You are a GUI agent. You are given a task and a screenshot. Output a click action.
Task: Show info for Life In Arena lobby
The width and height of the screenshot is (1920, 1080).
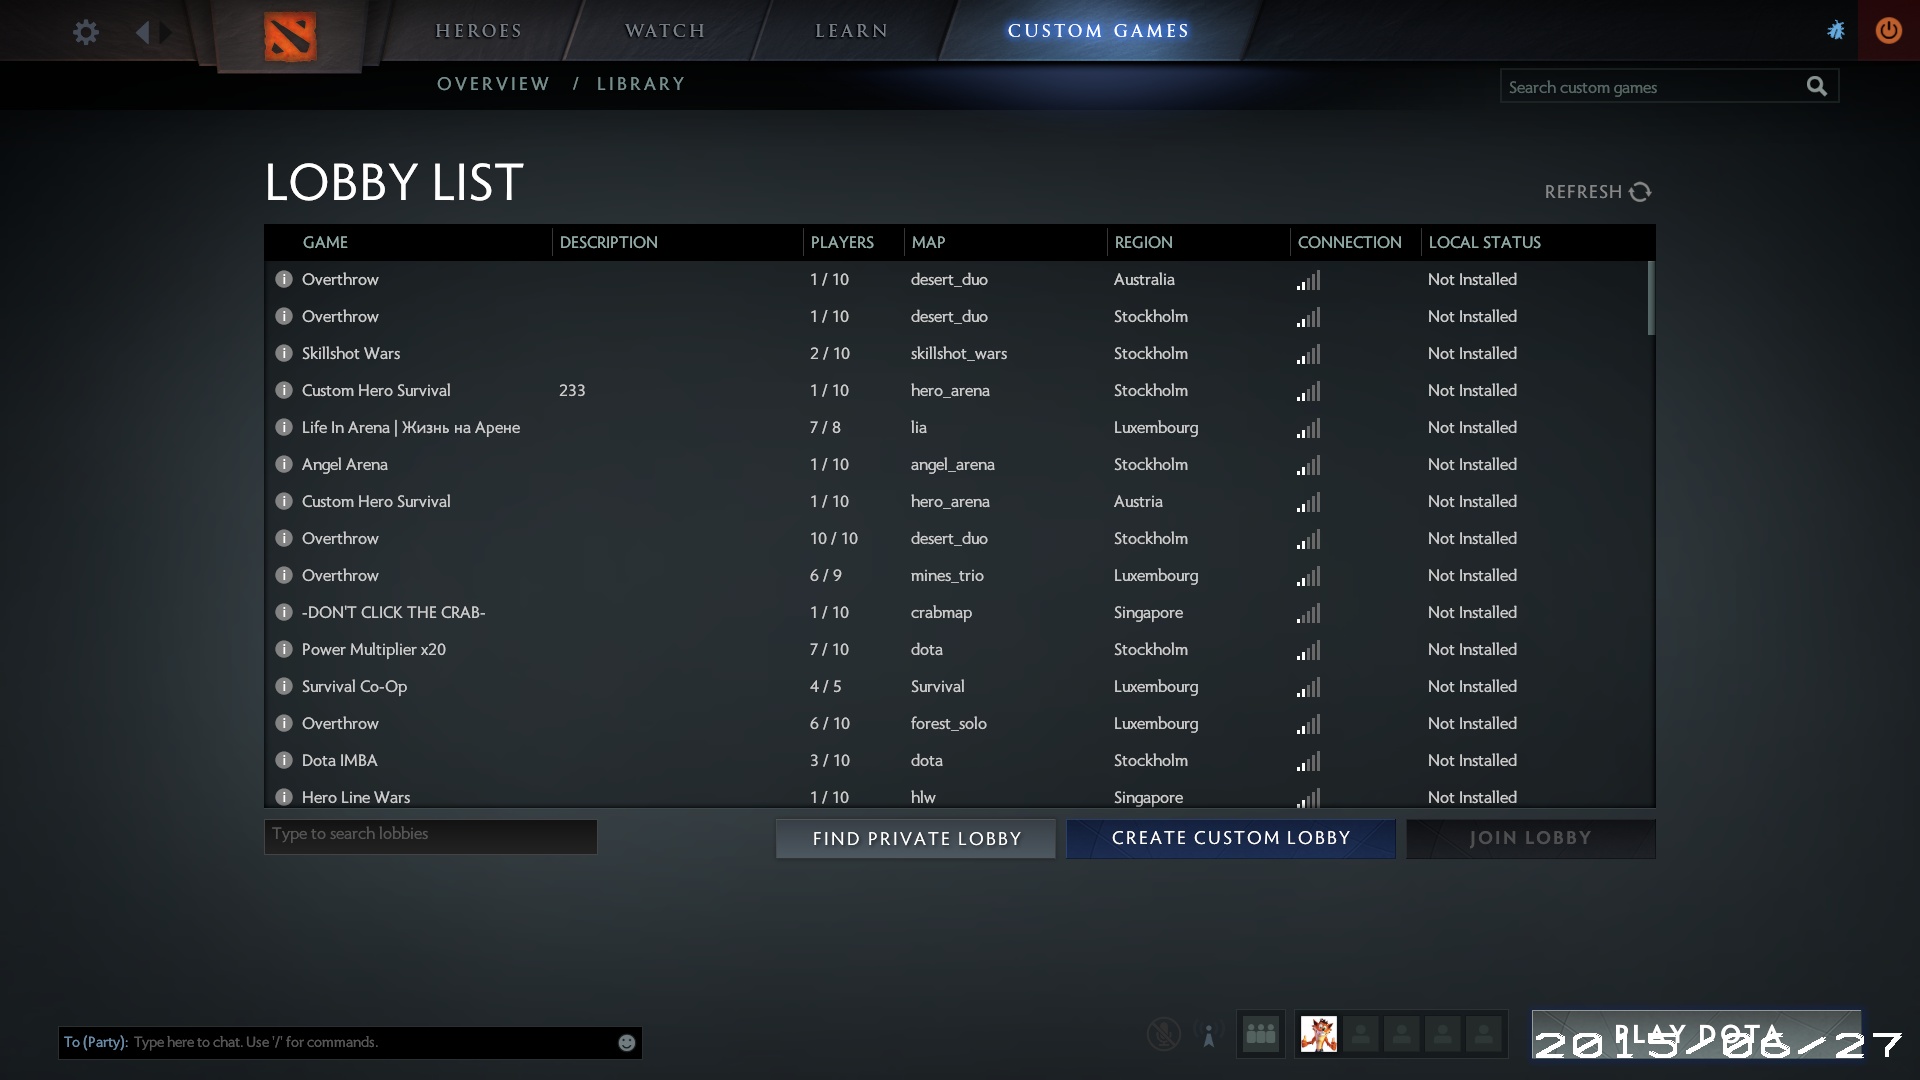coord(284,427)
